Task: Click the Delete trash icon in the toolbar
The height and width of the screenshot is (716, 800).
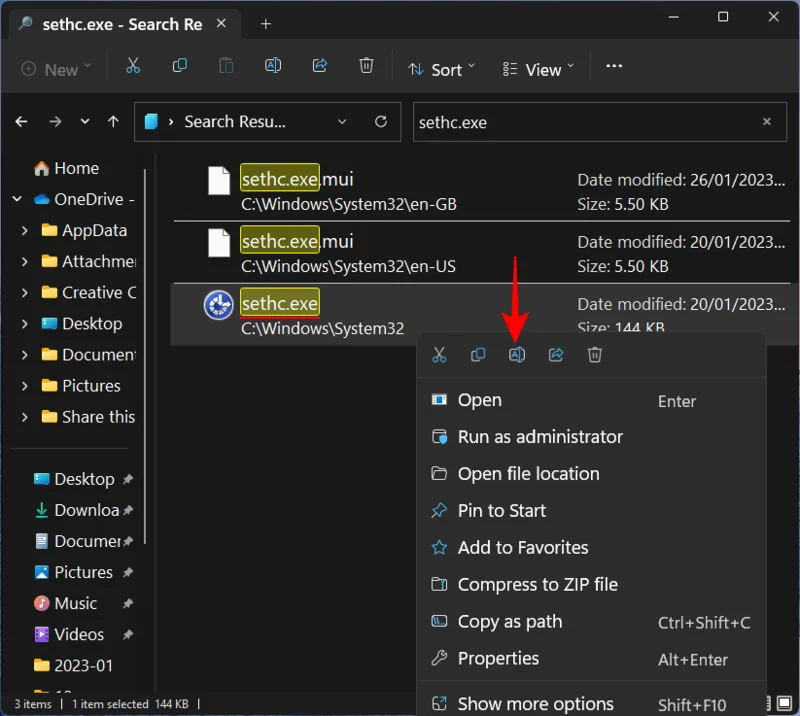Action: tap(366, 66)
